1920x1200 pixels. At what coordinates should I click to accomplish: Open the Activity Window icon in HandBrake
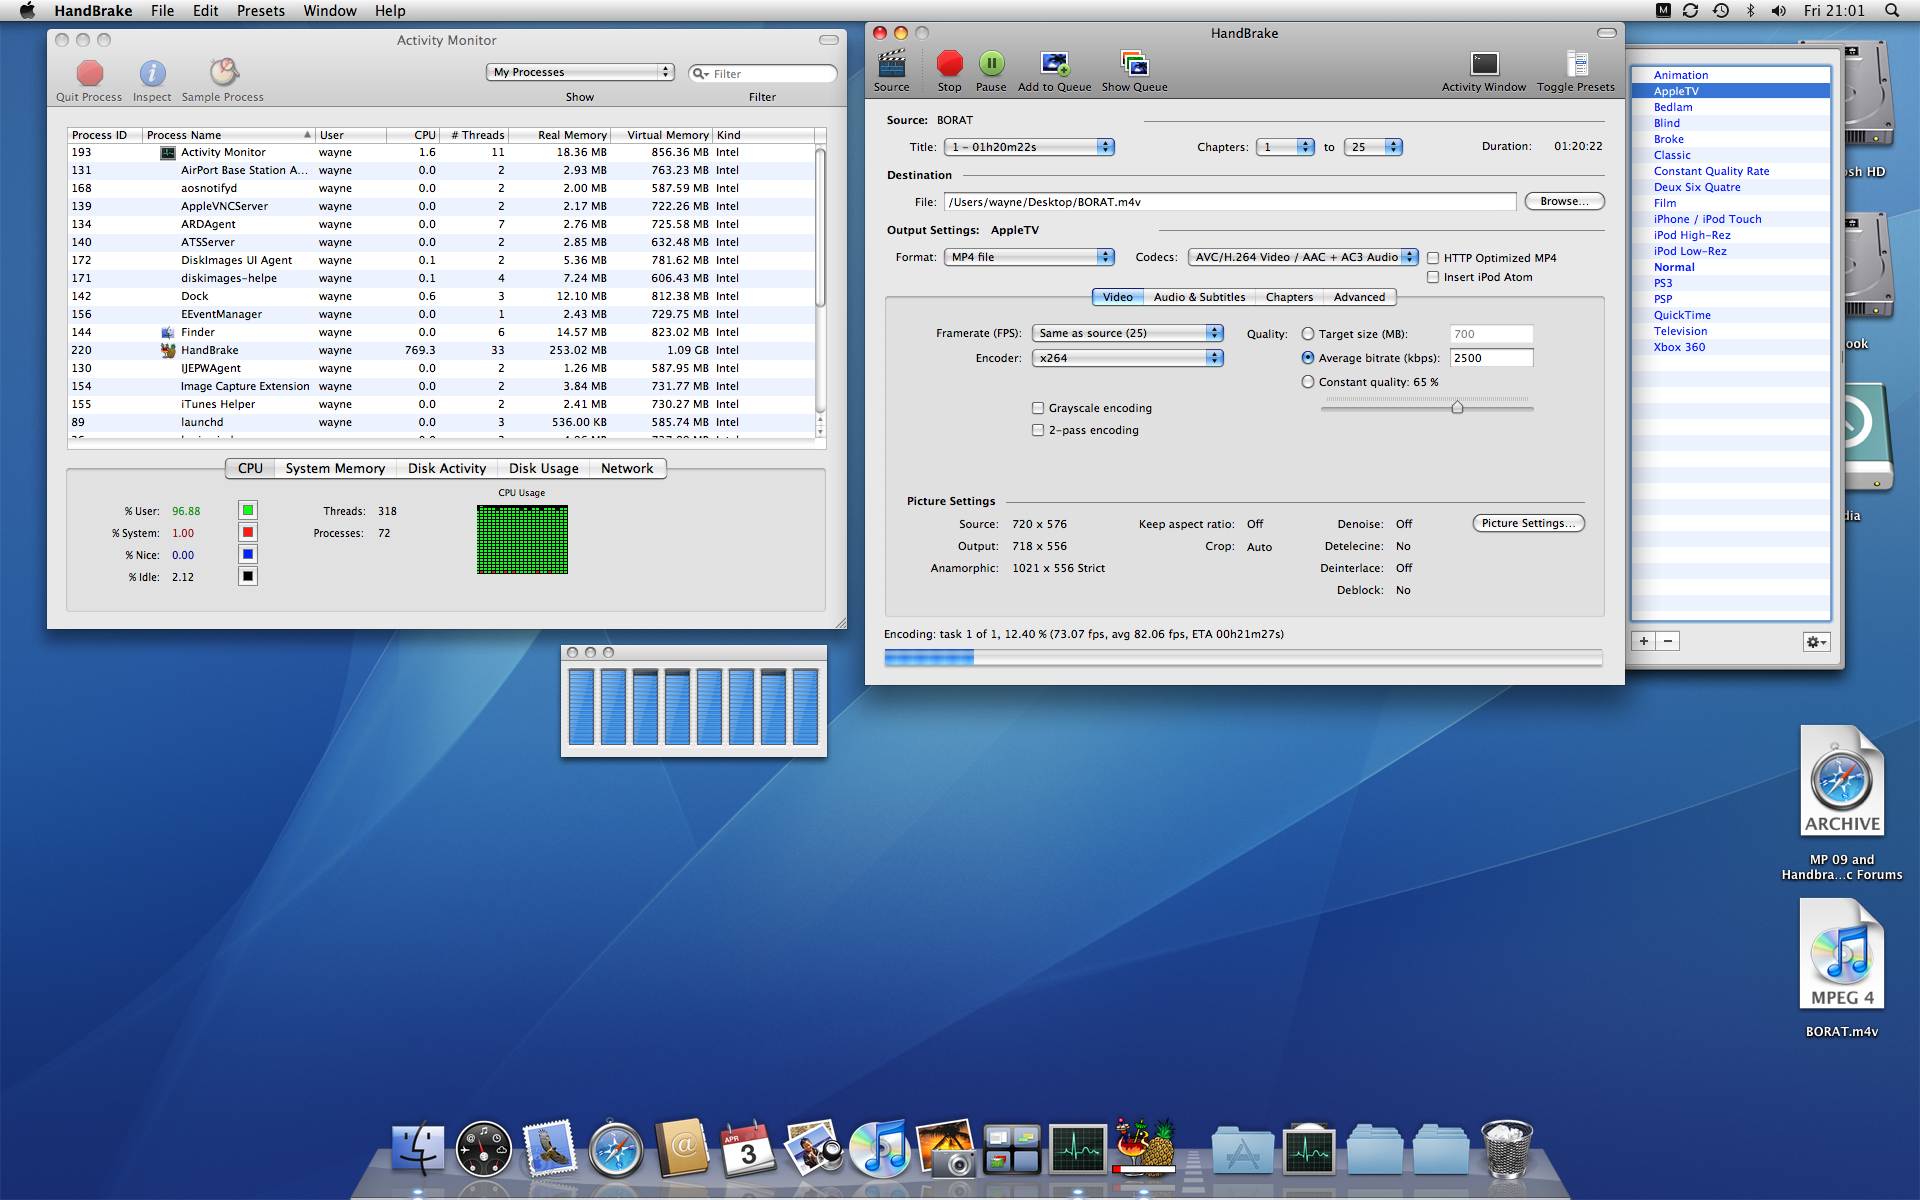click(1484, 64)
